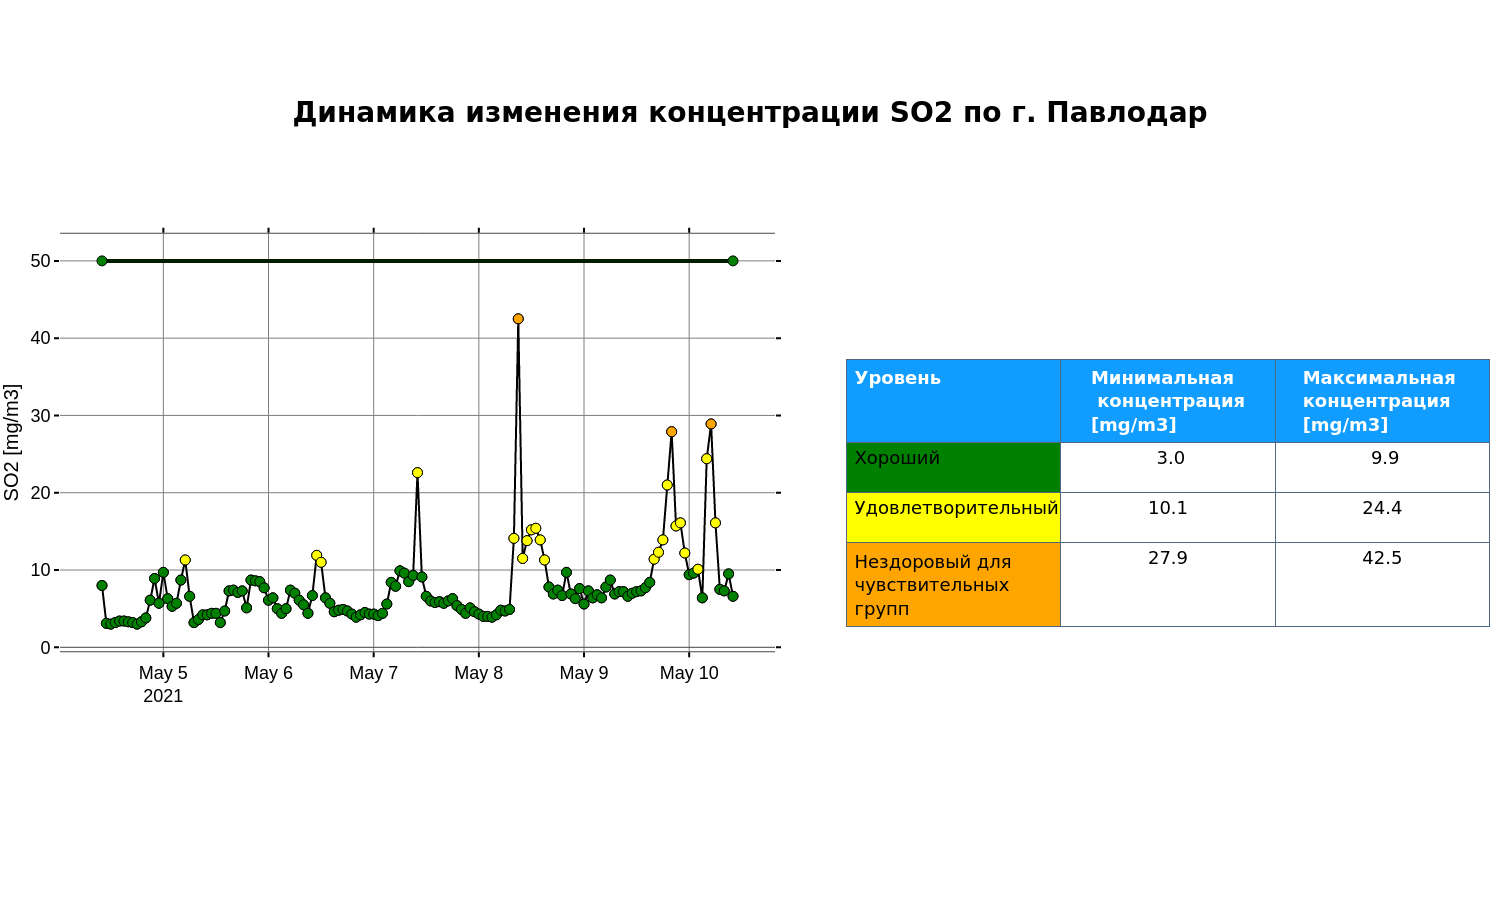This screenshot has width=1500, height=900.
Task: Click the Максимальная концентрация column header
Action: (x=1382, y=401)
